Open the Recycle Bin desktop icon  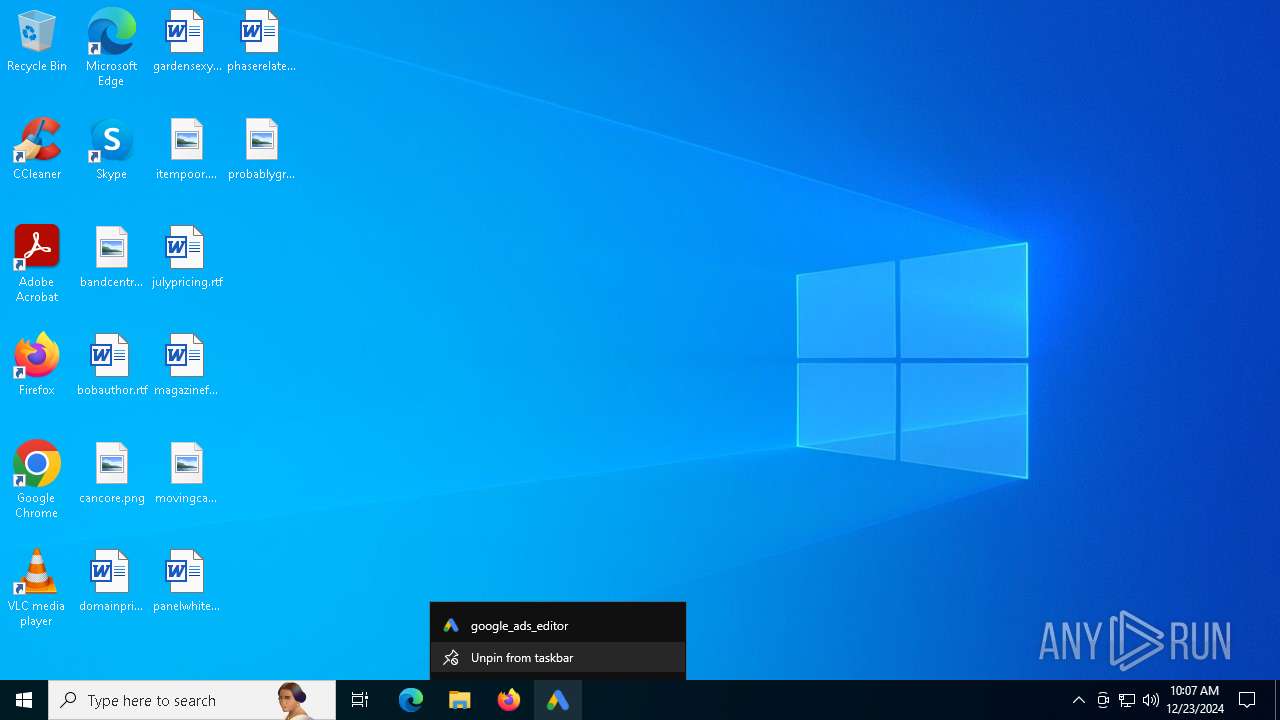click(37, 42)
